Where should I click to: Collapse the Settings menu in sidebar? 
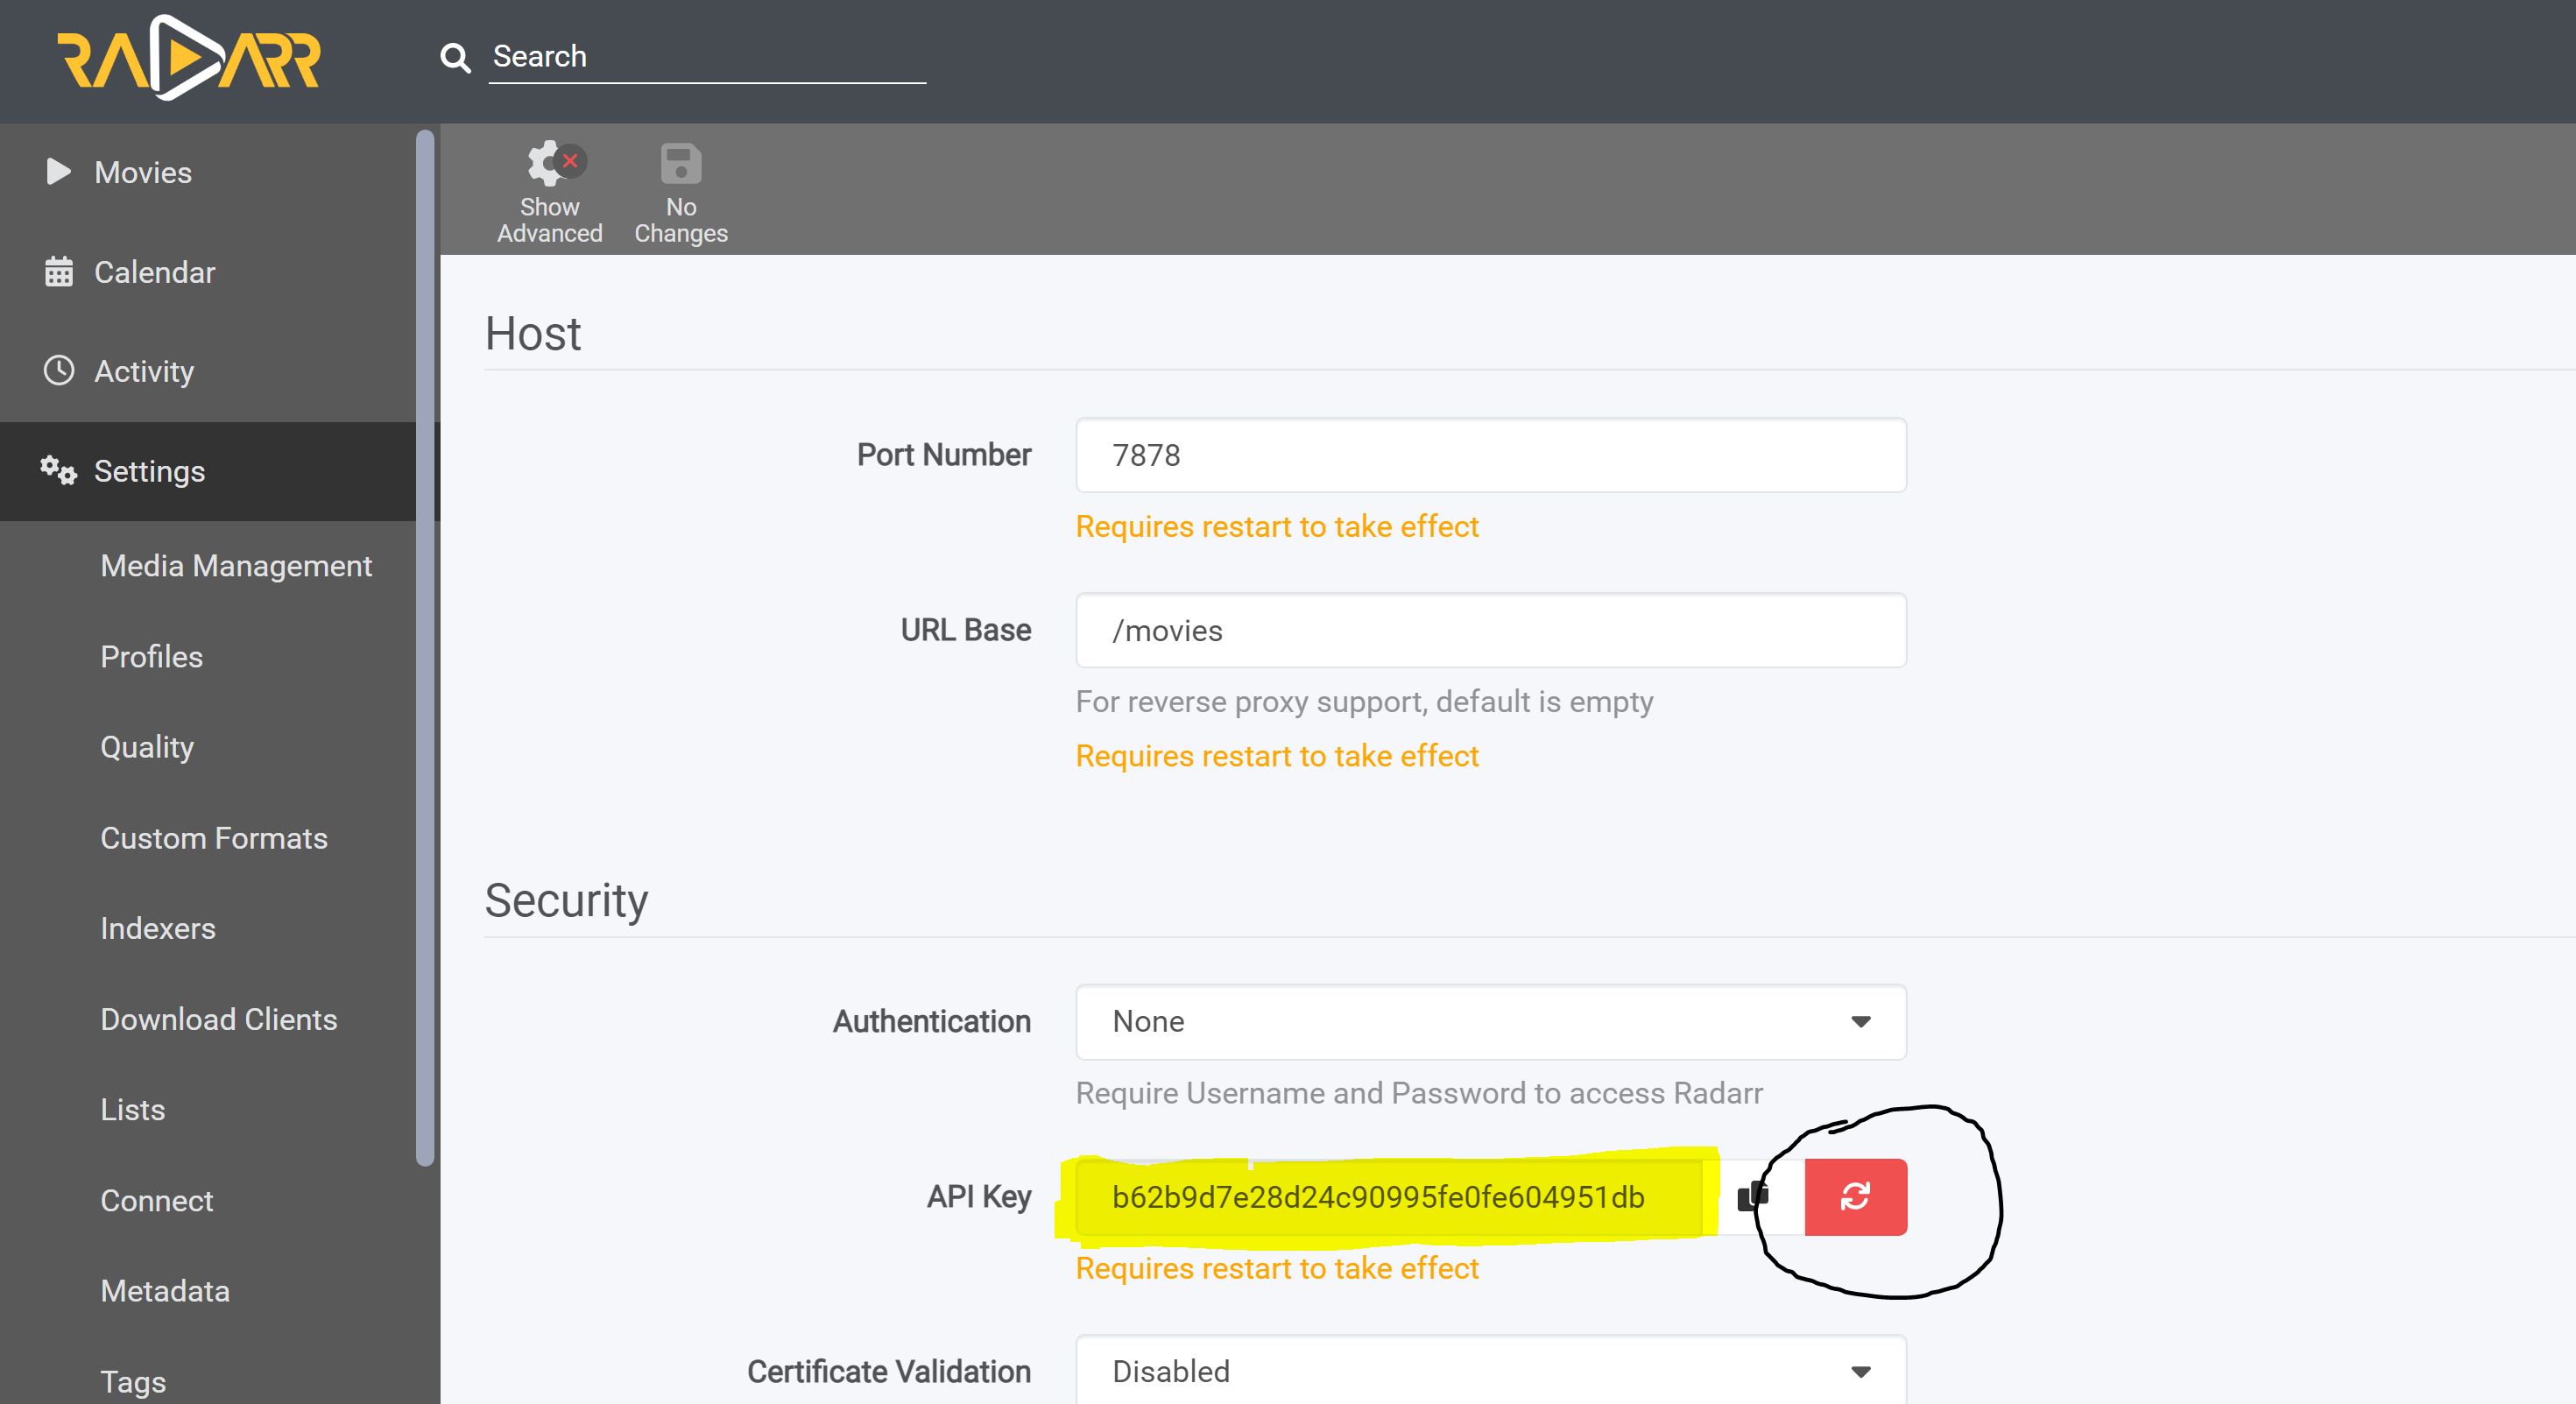pyautogui.click(x=149, y=471)
